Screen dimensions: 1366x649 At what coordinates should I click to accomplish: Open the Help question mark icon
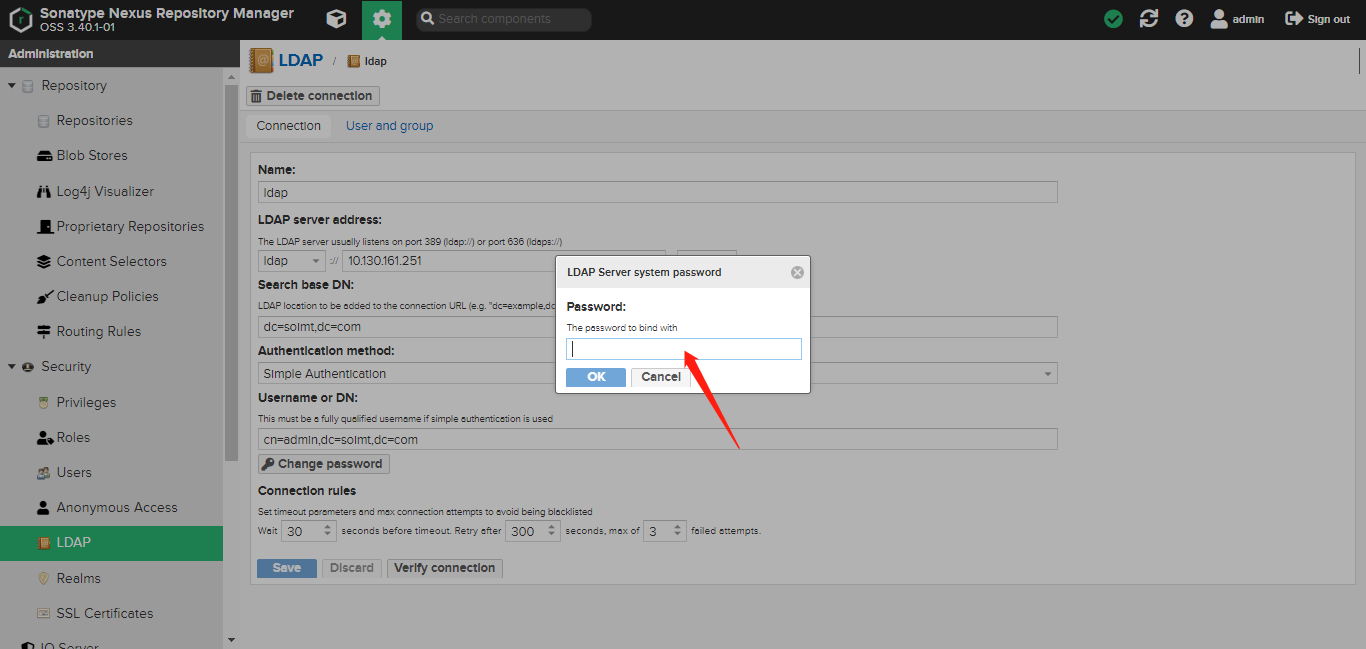click(1184, 19)
